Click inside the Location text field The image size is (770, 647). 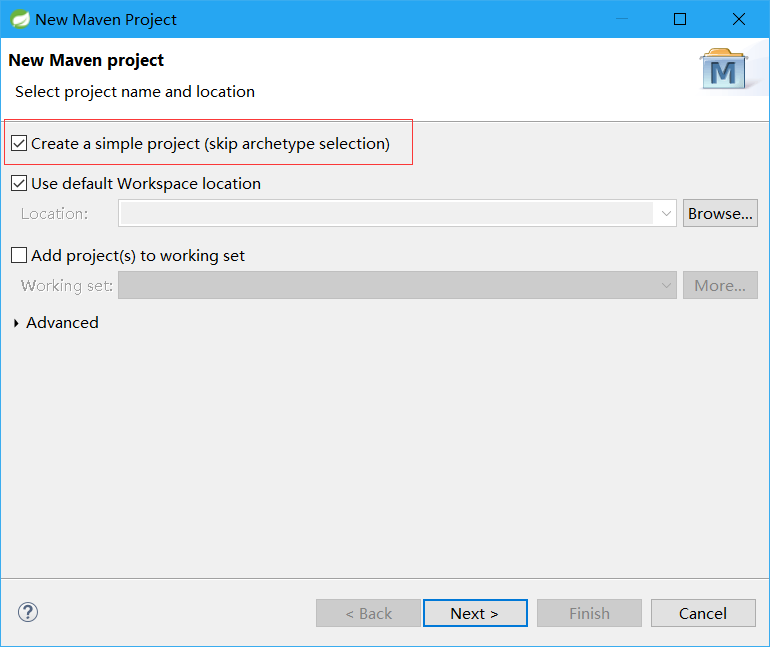pos(387,214)
